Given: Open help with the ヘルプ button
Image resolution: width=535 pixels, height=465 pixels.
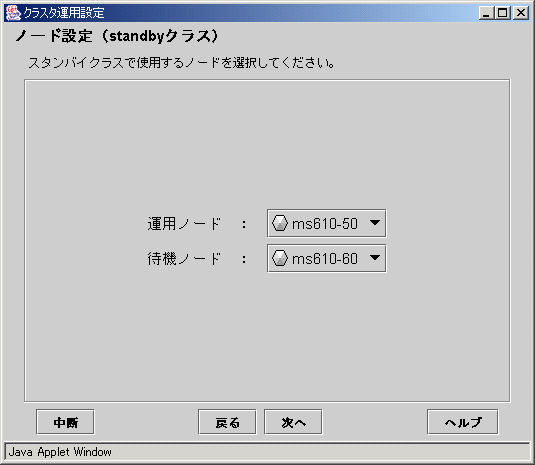Looking at the screenshot, I should [463, 422].
